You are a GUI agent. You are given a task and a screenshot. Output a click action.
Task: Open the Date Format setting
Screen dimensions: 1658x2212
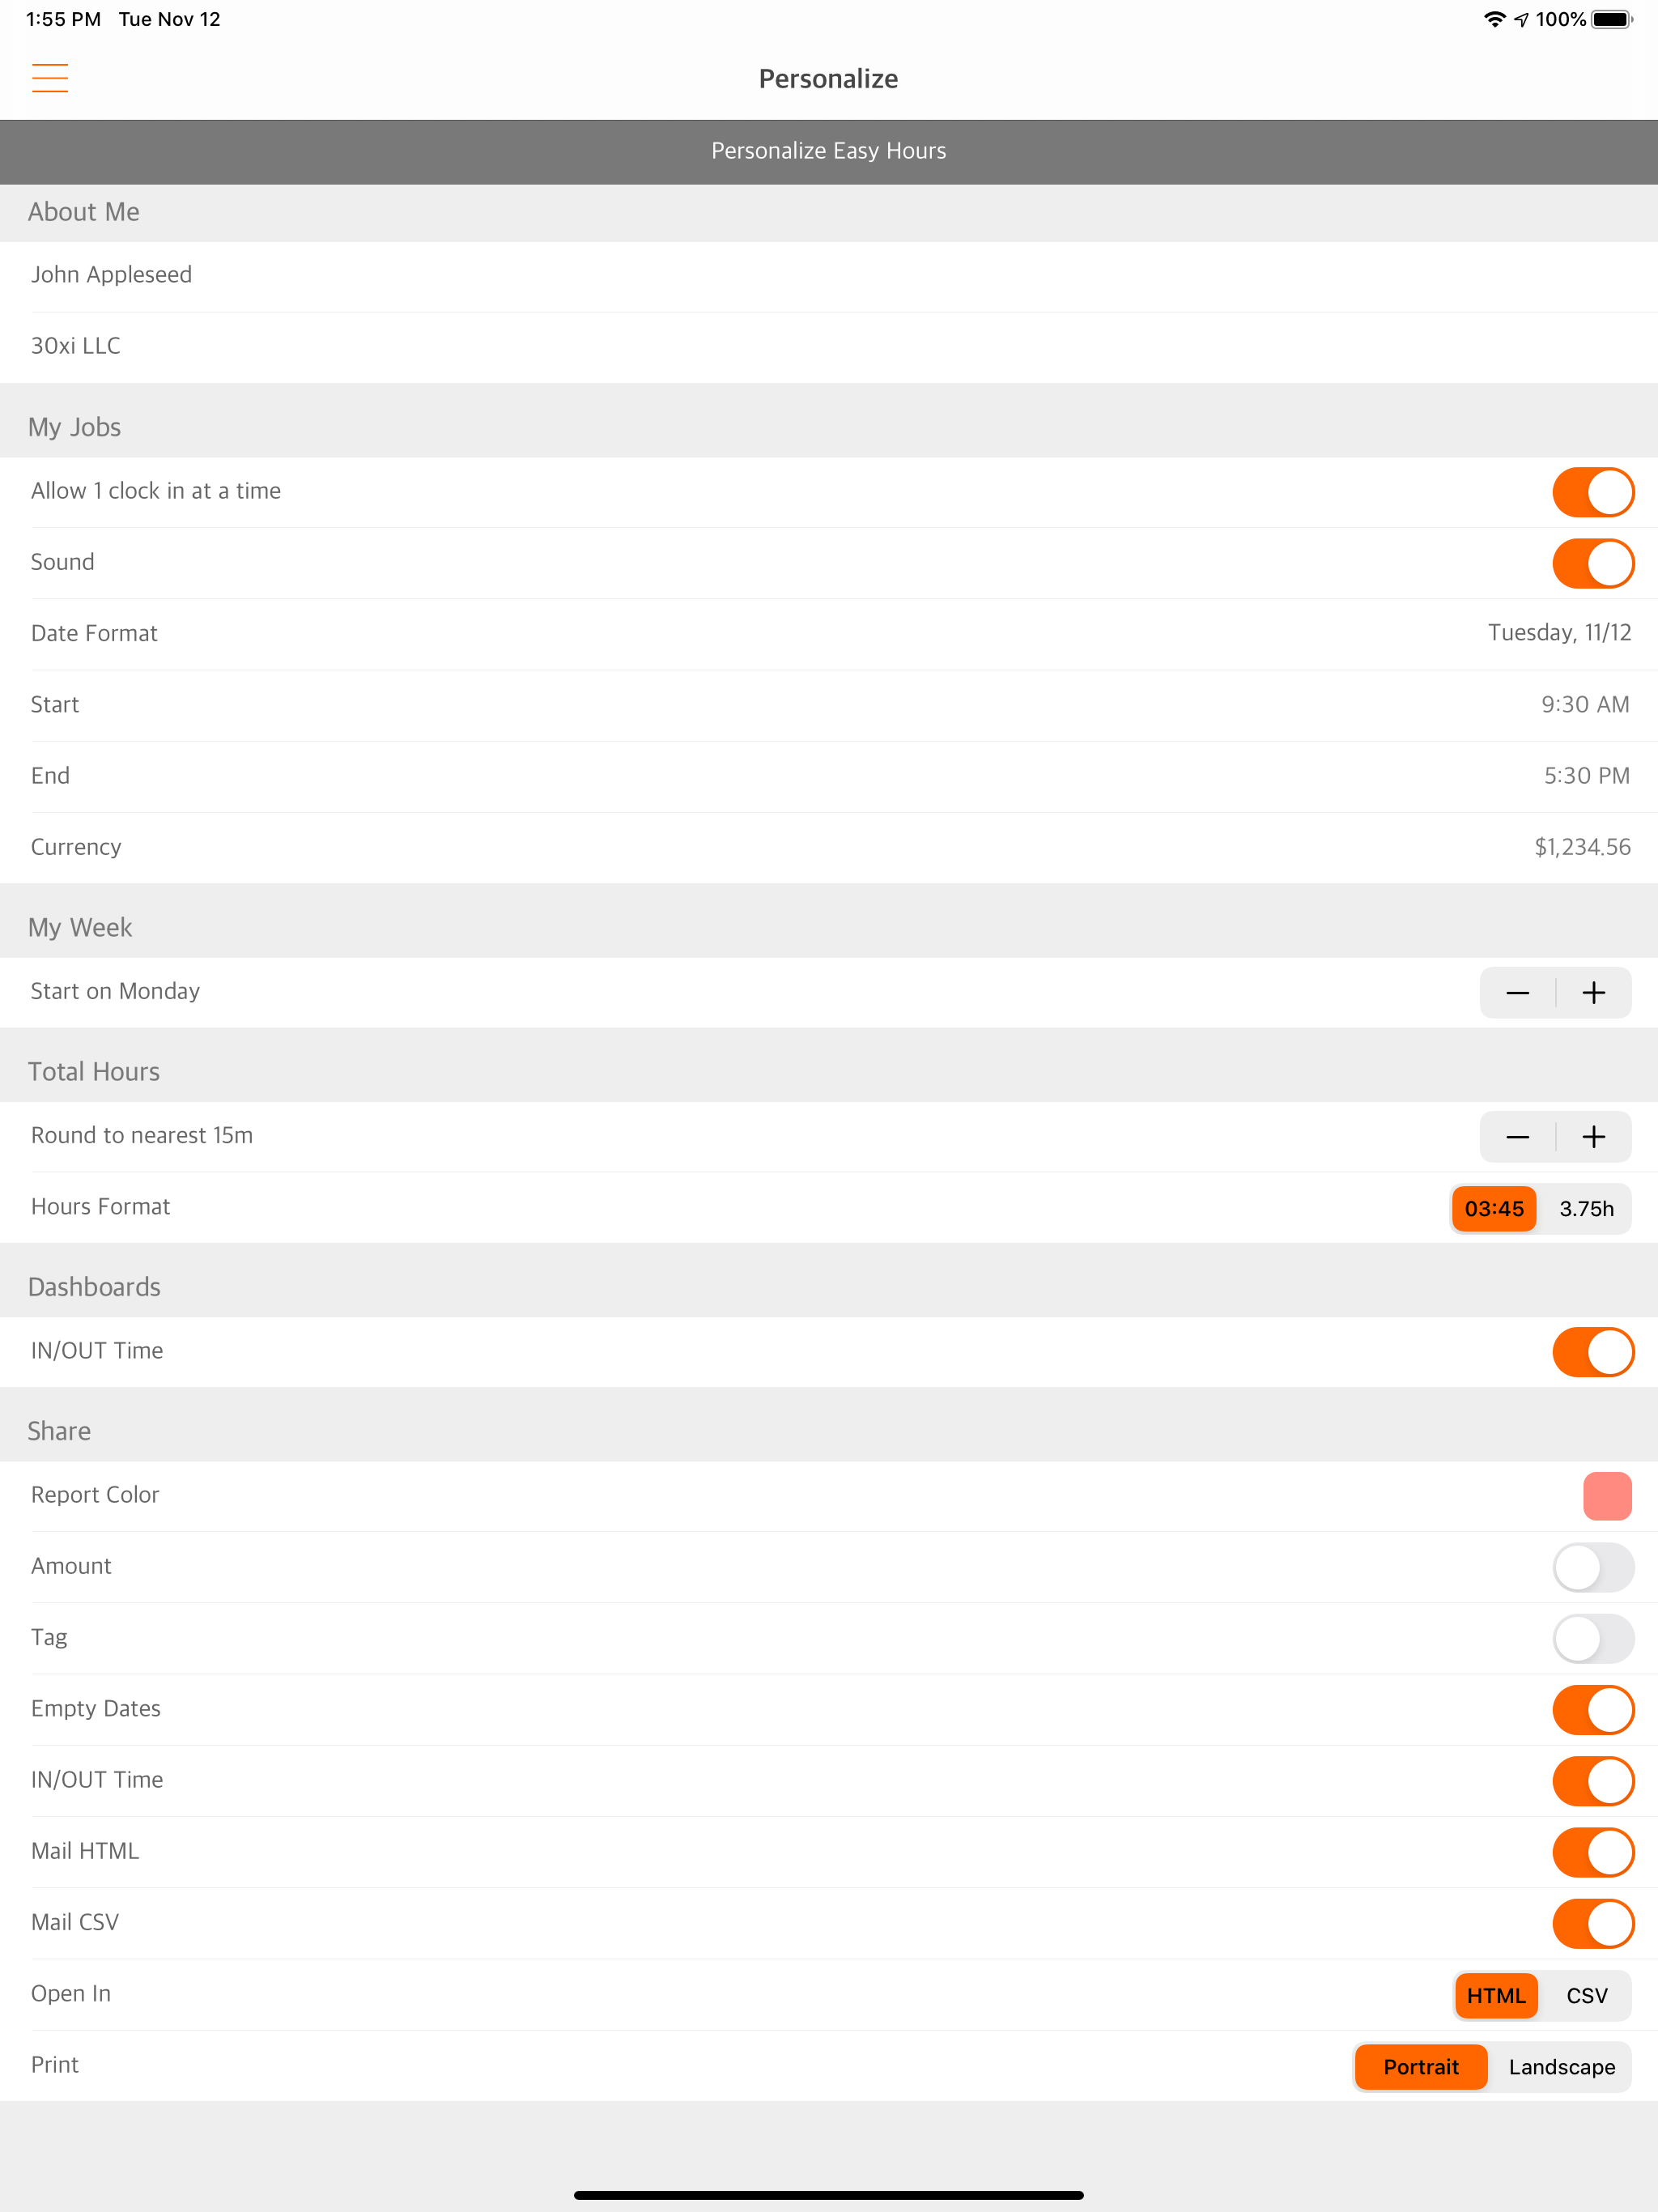[x=828, y=632]
